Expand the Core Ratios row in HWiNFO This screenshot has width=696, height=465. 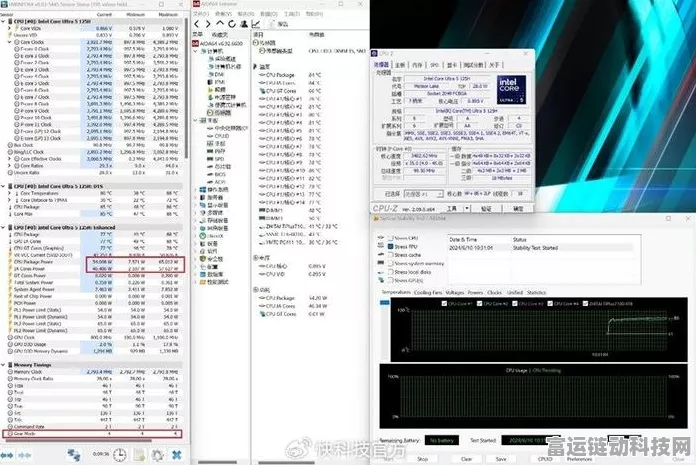(9, 166)
